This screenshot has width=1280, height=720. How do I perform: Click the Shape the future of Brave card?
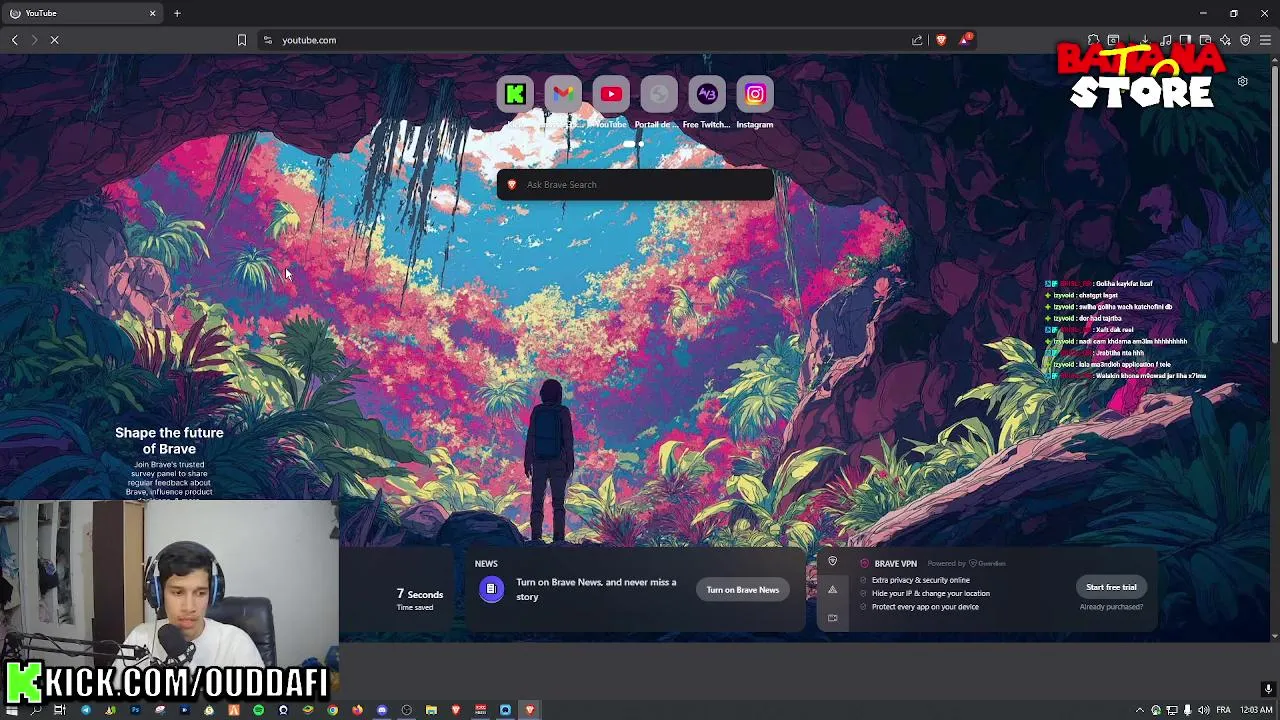click(x=169, y=462)
